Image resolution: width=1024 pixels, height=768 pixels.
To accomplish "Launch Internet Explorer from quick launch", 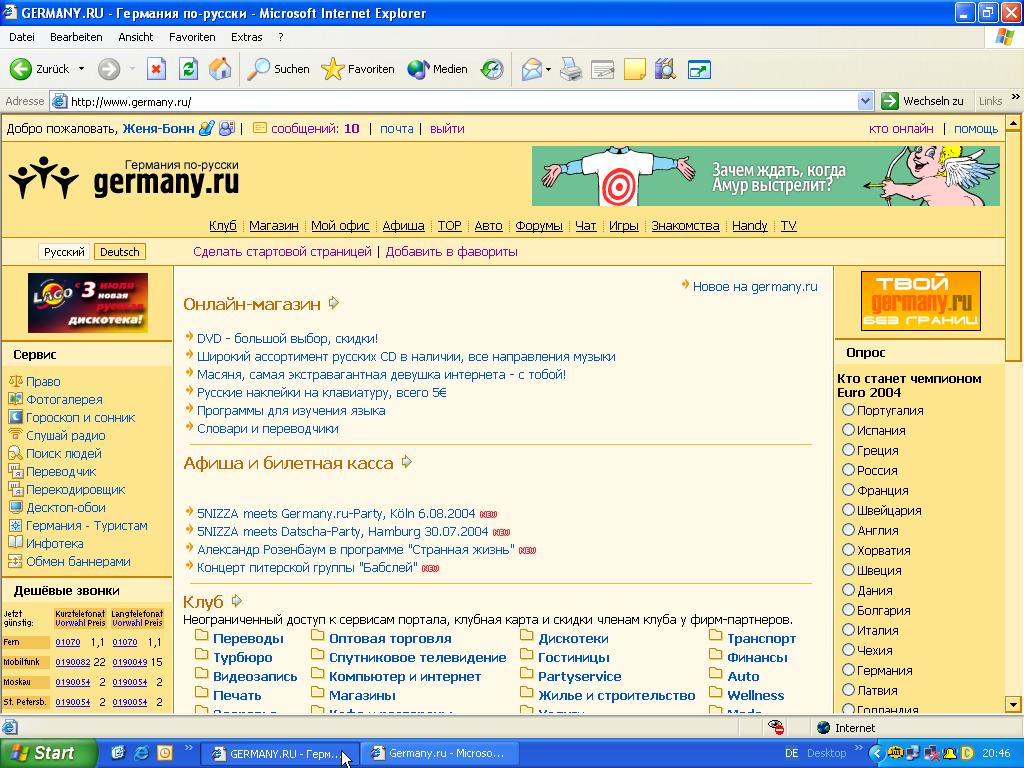I will [x=141, y=753].
